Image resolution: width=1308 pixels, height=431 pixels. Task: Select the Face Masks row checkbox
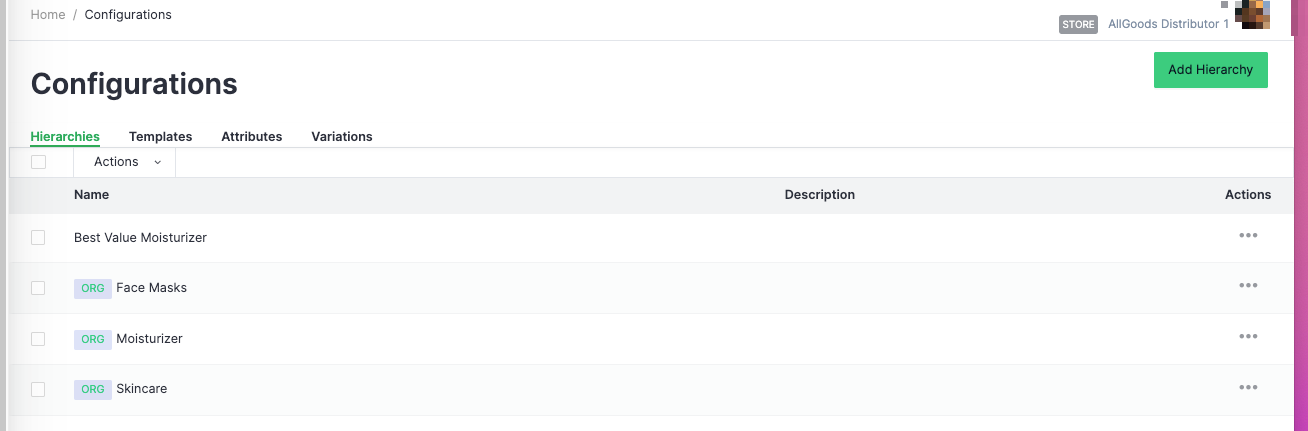pyautogui.click(x=38, y=288)
